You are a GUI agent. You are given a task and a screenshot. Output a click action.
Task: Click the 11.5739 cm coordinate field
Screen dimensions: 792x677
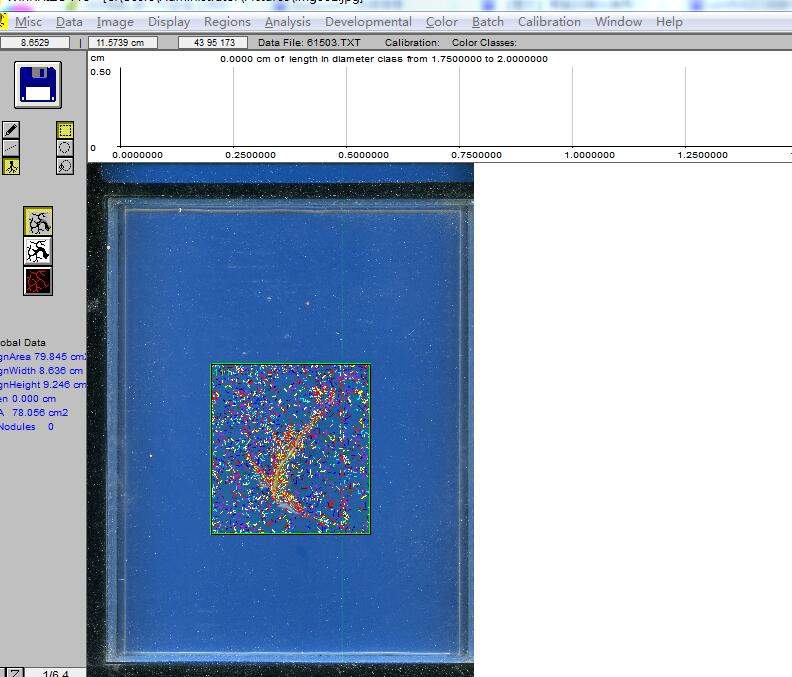pyautogui.click(x=123, y=43)
